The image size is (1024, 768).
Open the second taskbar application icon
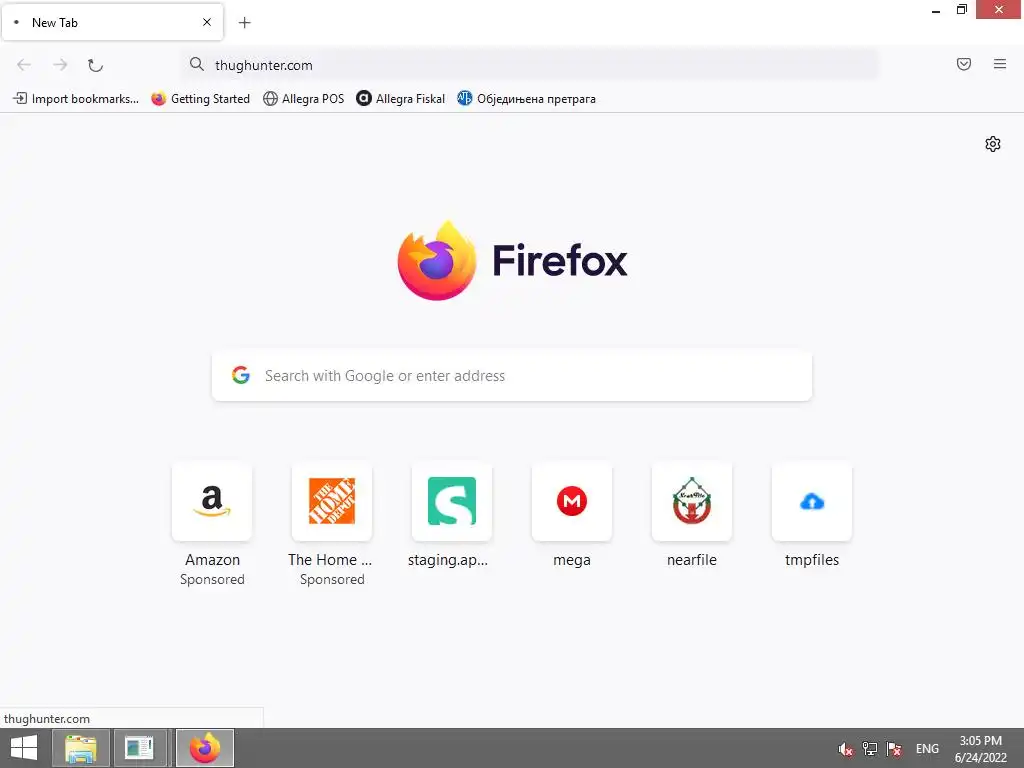(140, 748)
